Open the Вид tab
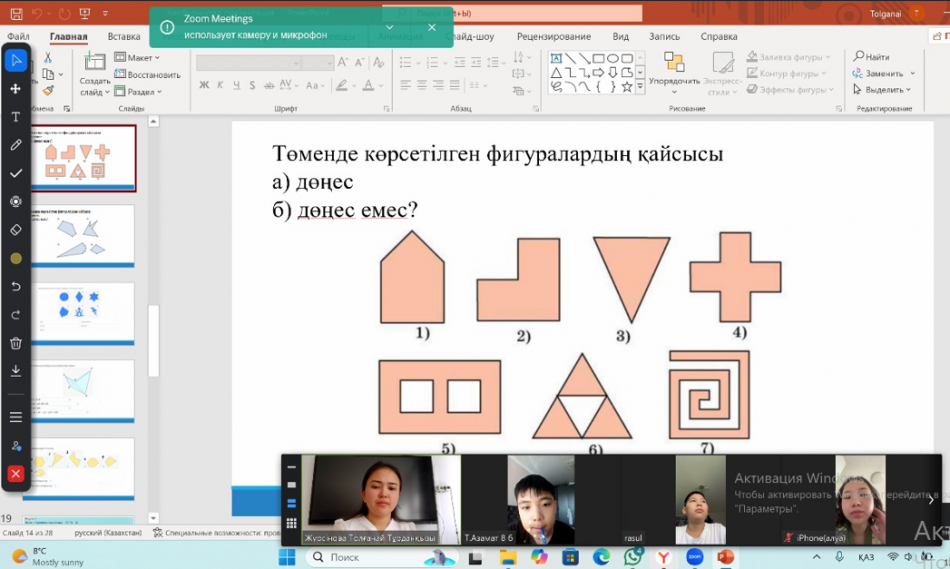 pos(620,36)
